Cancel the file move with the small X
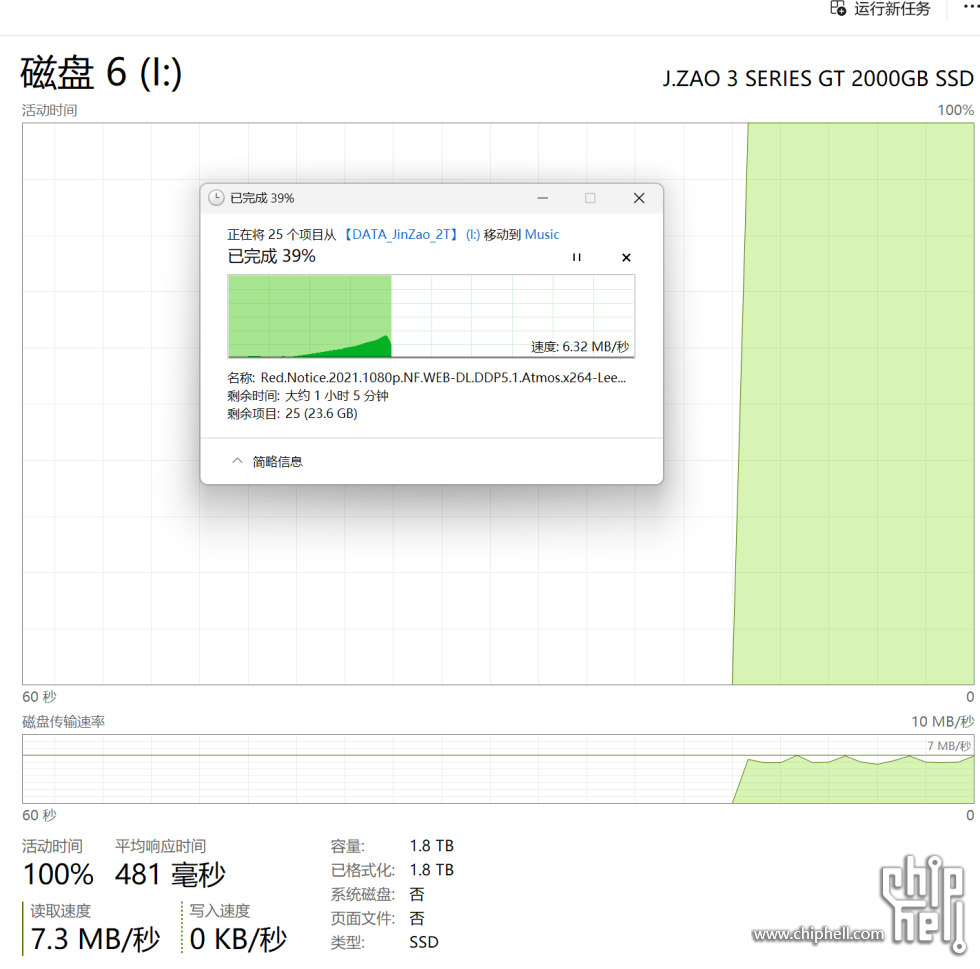The height and width of the screenshot is (969, 980). pyautogui.click(x=626, y=257)
